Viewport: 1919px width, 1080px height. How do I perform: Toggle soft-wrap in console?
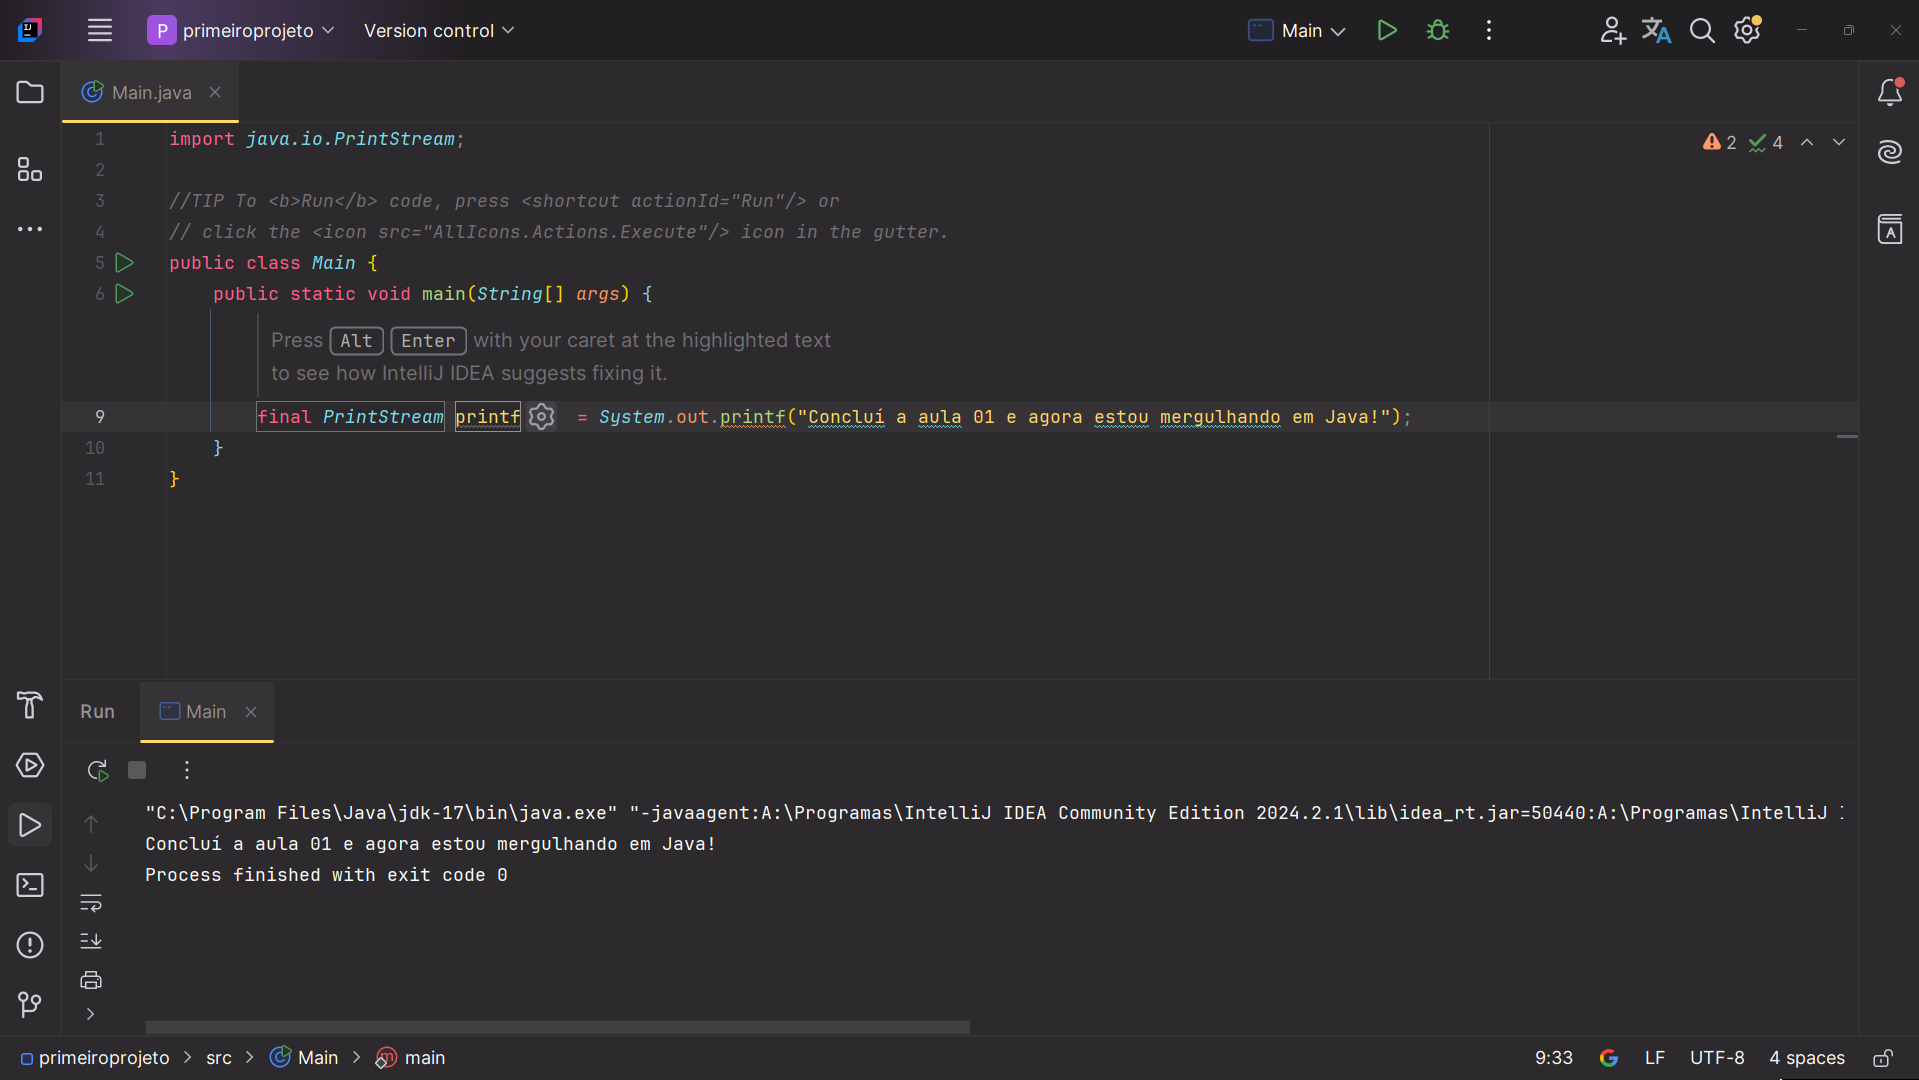pyautogui.click(x=91, y=902)
